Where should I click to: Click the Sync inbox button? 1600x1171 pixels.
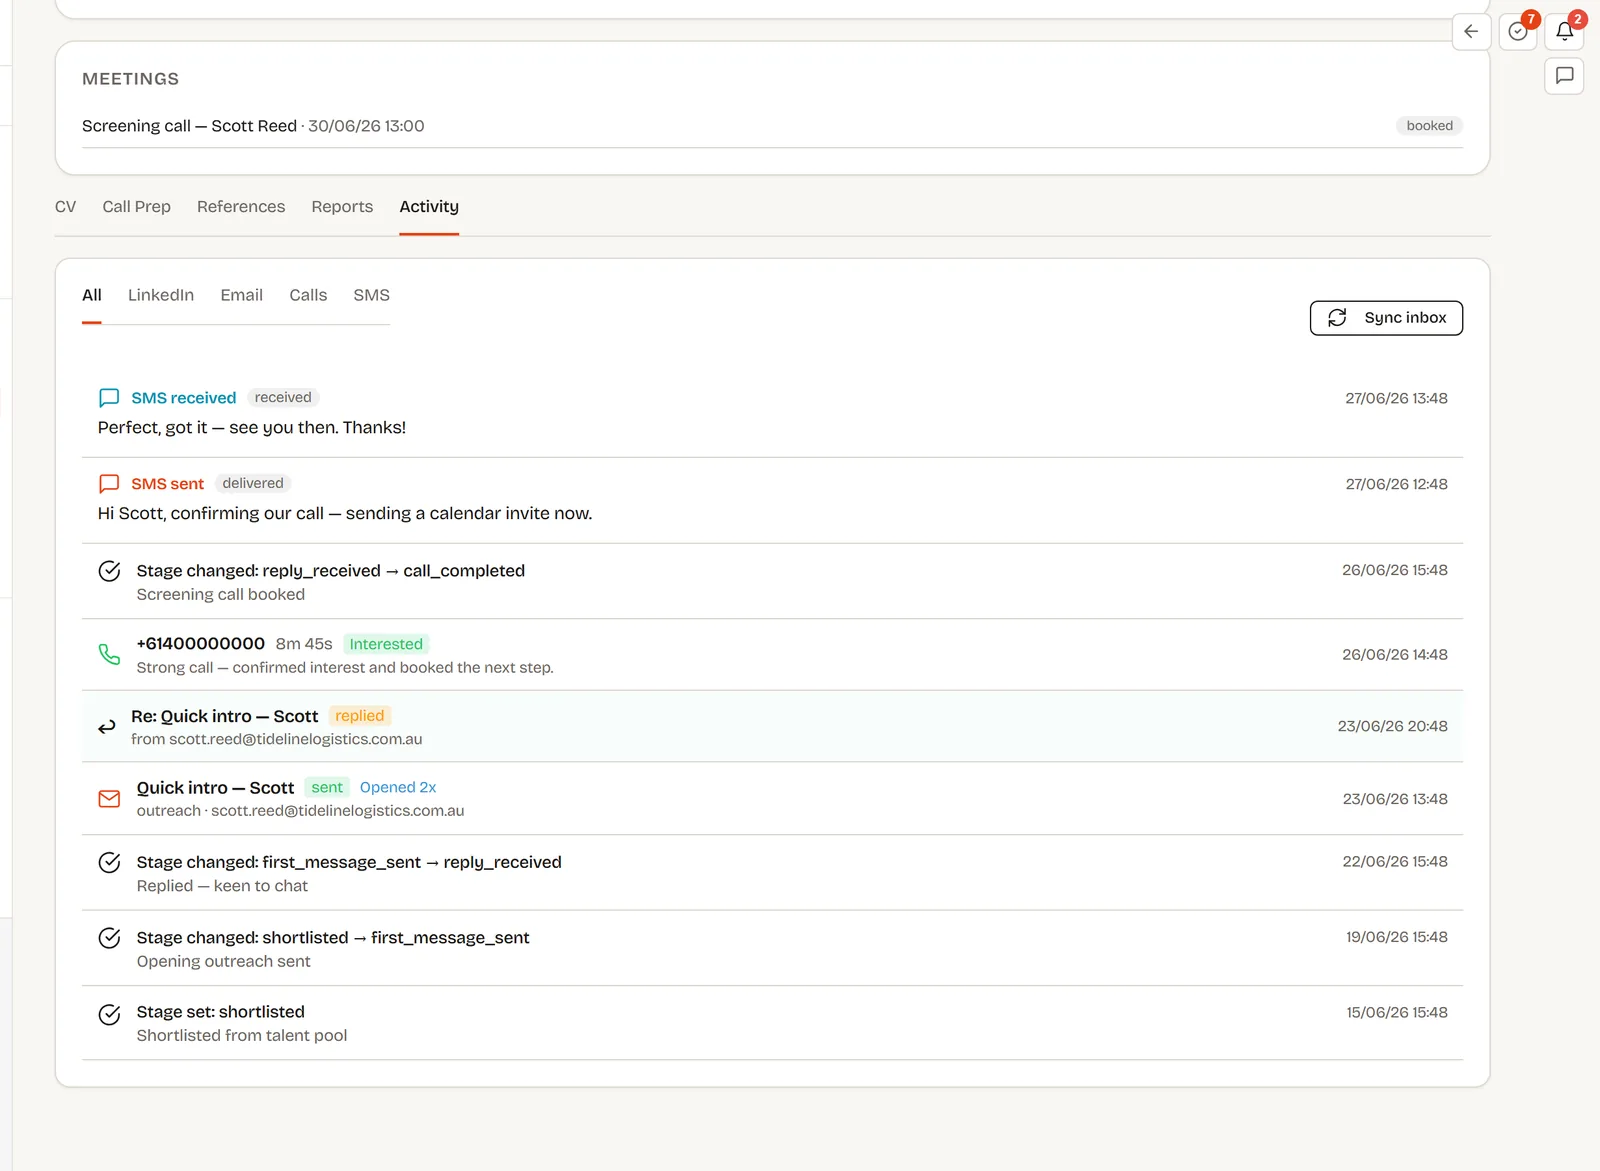pyautogui.click(x=1386, y=318)
